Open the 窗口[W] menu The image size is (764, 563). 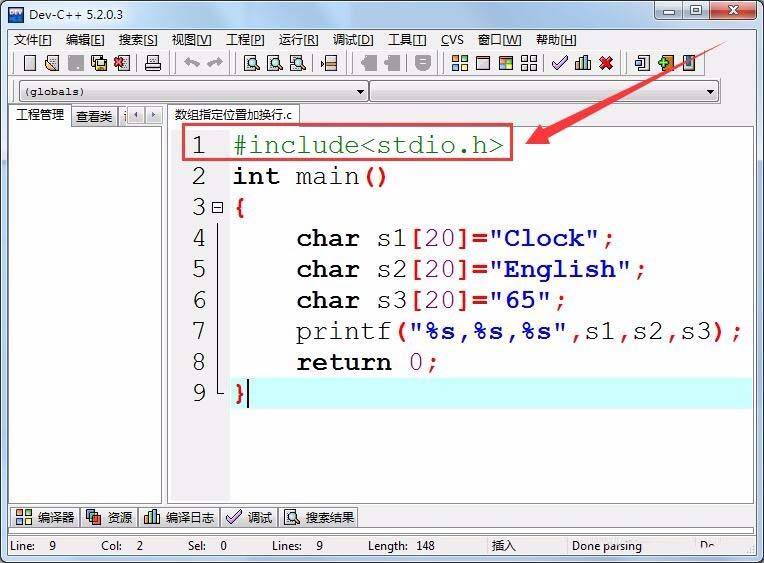pos(499,40)
